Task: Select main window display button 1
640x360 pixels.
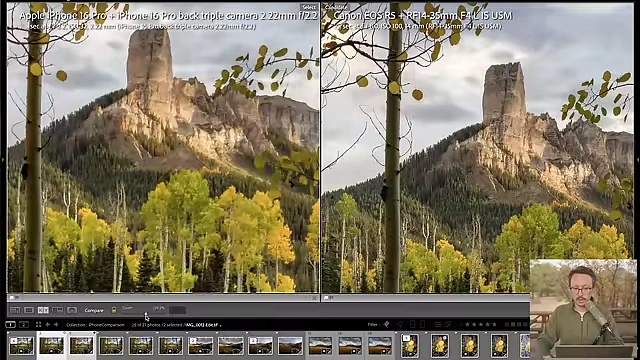Action: [11, 324]
